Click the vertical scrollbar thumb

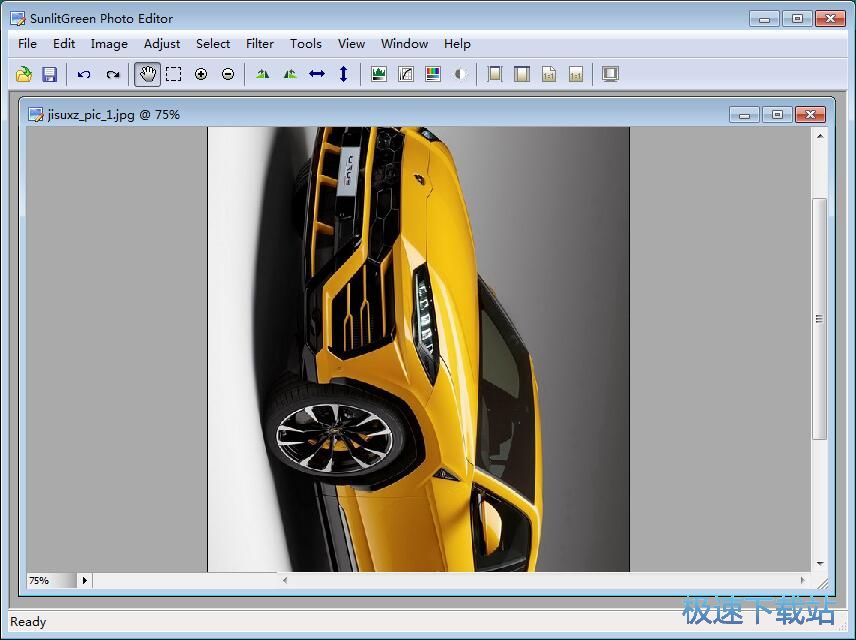pos(819,318)
